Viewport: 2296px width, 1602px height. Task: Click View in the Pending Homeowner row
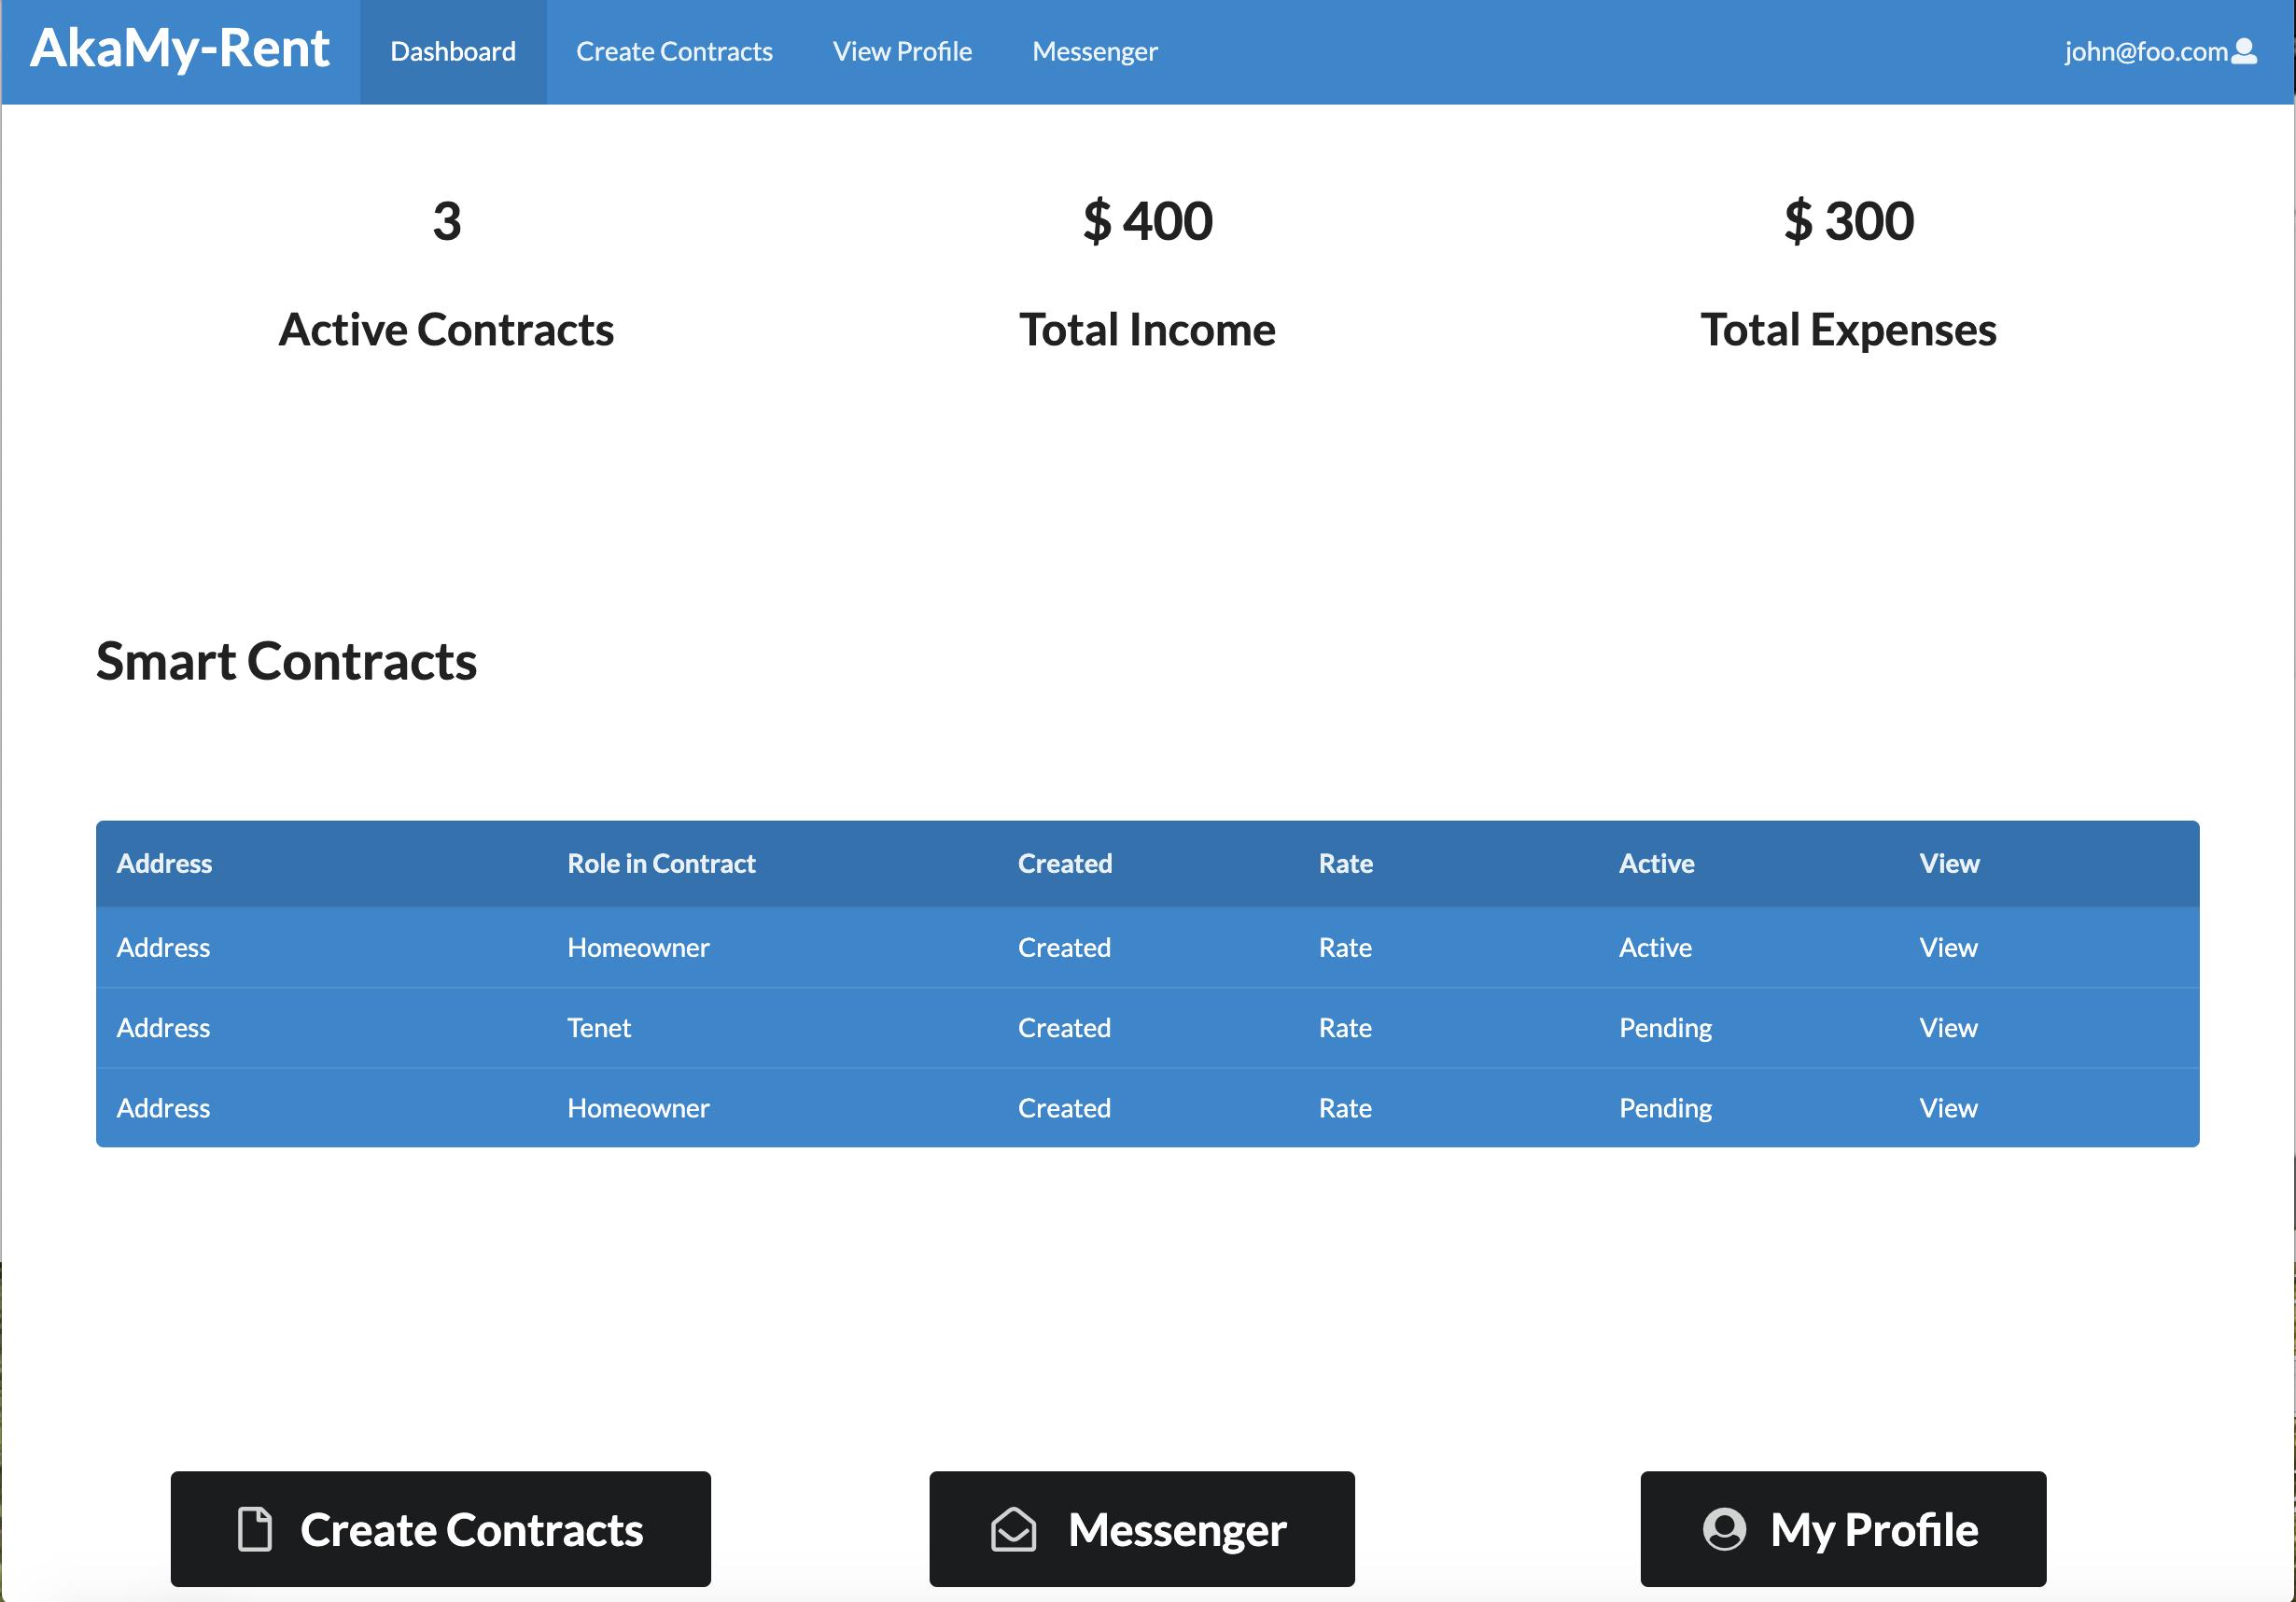point(1948,1107)
